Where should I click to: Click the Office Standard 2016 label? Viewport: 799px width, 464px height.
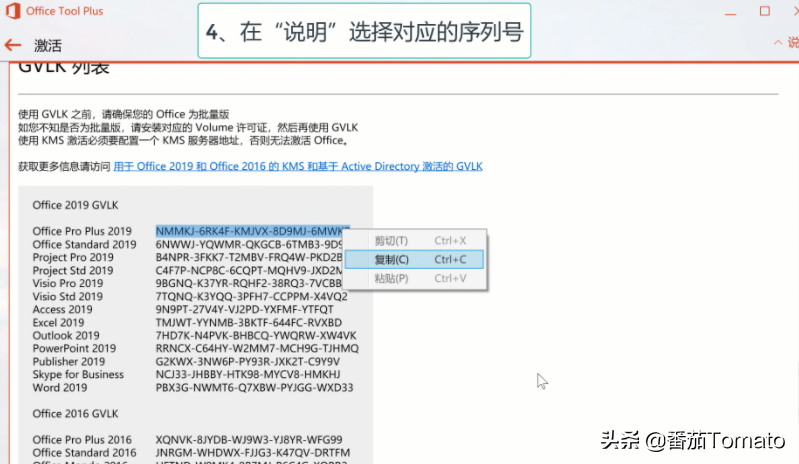[x=85, y=453]
